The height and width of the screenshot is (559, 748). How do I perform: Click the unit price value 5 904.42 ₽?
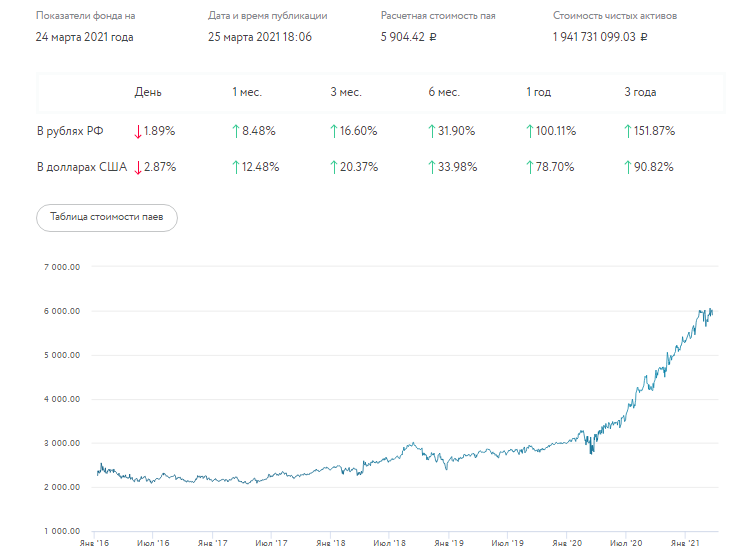pos(417,37)
